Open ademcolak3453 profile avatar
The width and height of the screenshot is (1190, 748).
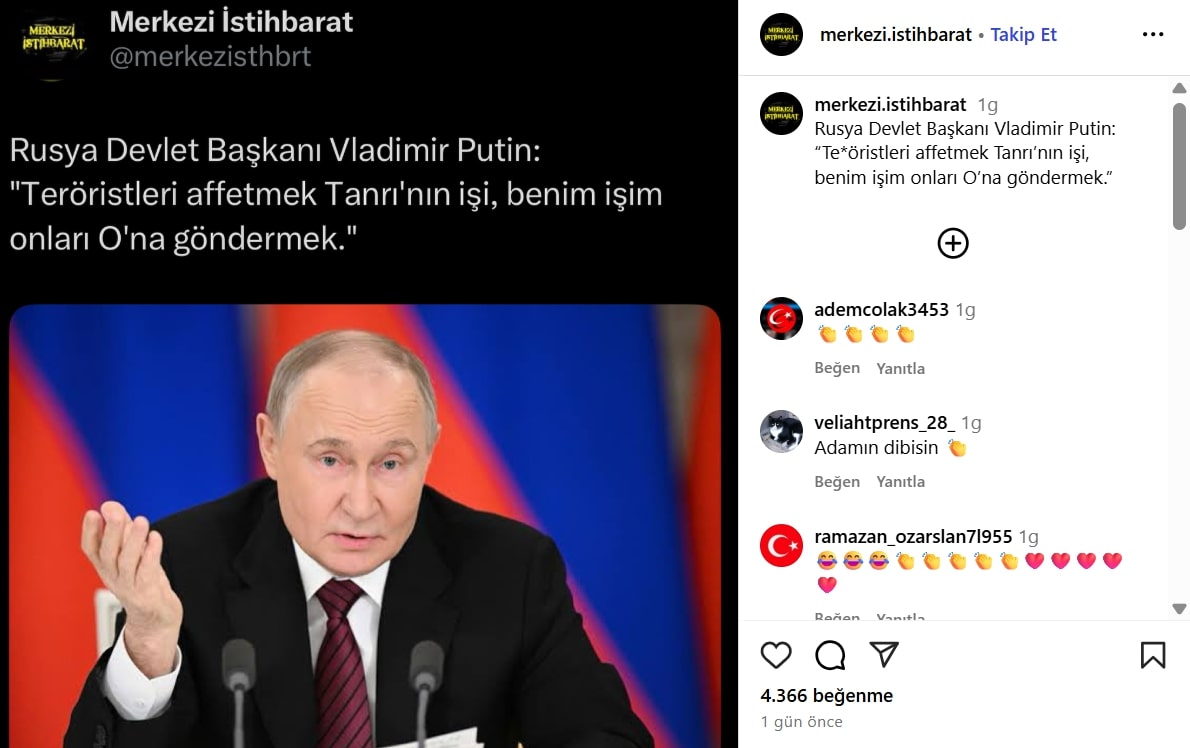[781, 319]
